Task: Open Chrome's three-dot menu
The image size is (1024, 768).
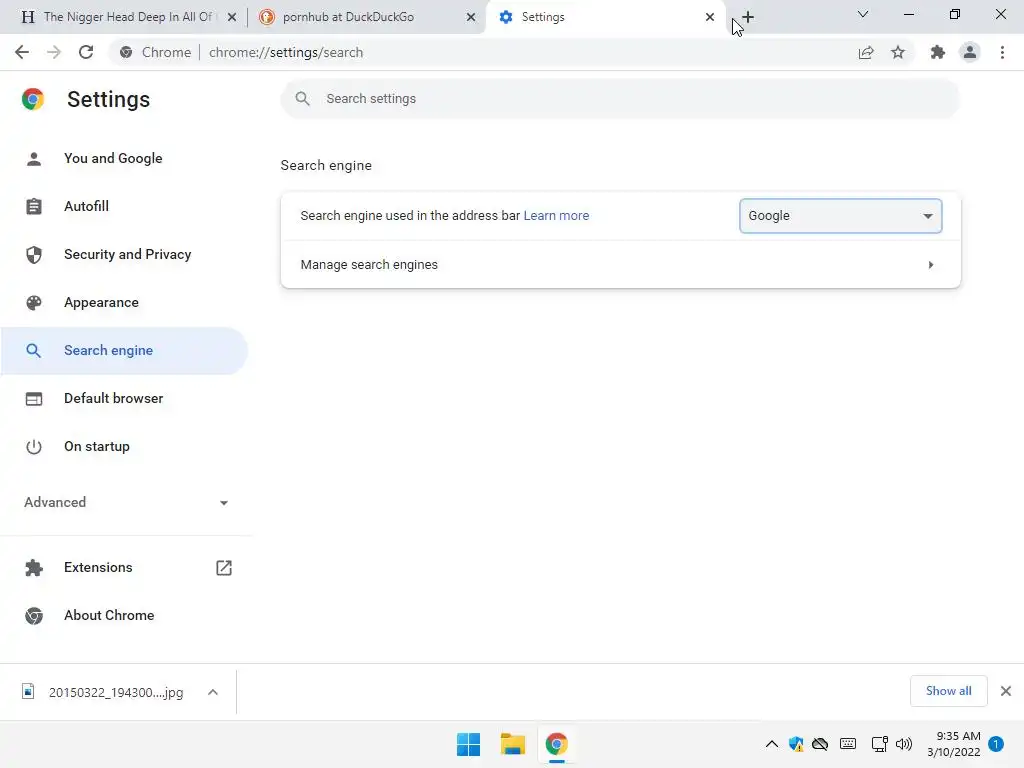Action: [x=1002, y=52]
